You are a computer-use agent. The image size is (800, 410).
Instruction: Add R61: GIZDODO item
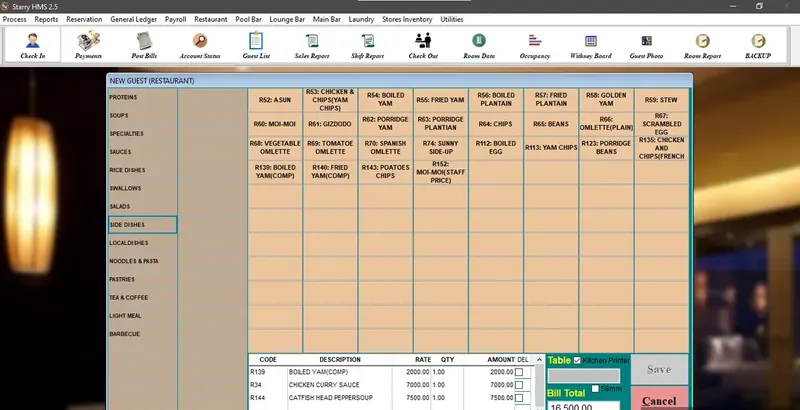coord(330,124)
